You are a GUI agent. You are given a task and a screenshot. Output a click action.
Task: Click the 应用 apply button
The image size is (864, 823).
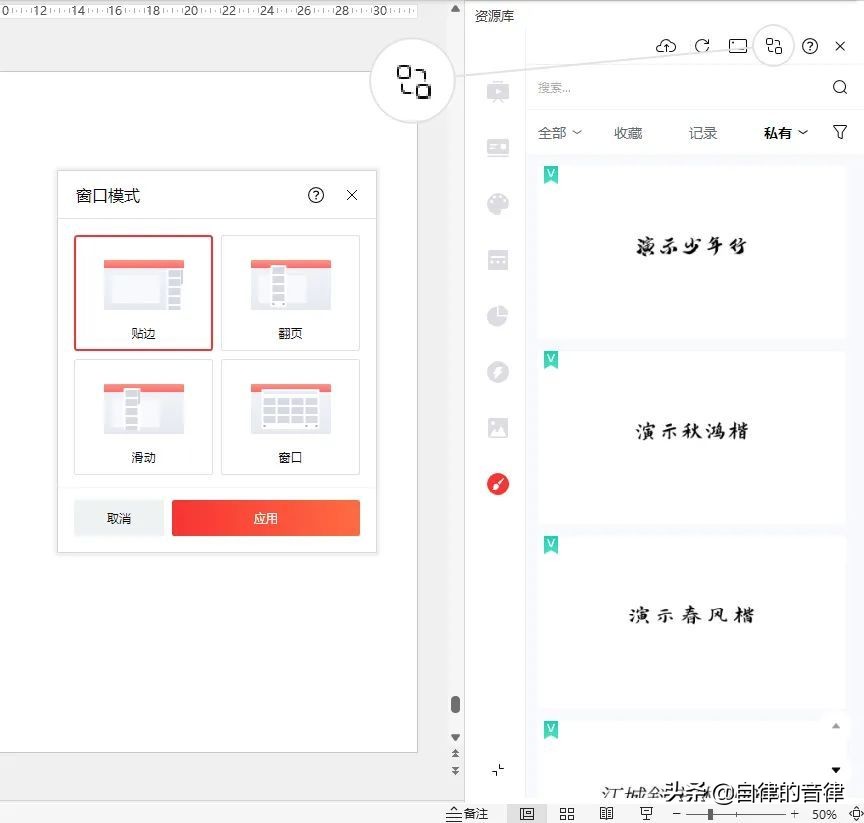[x=265, y=518]
